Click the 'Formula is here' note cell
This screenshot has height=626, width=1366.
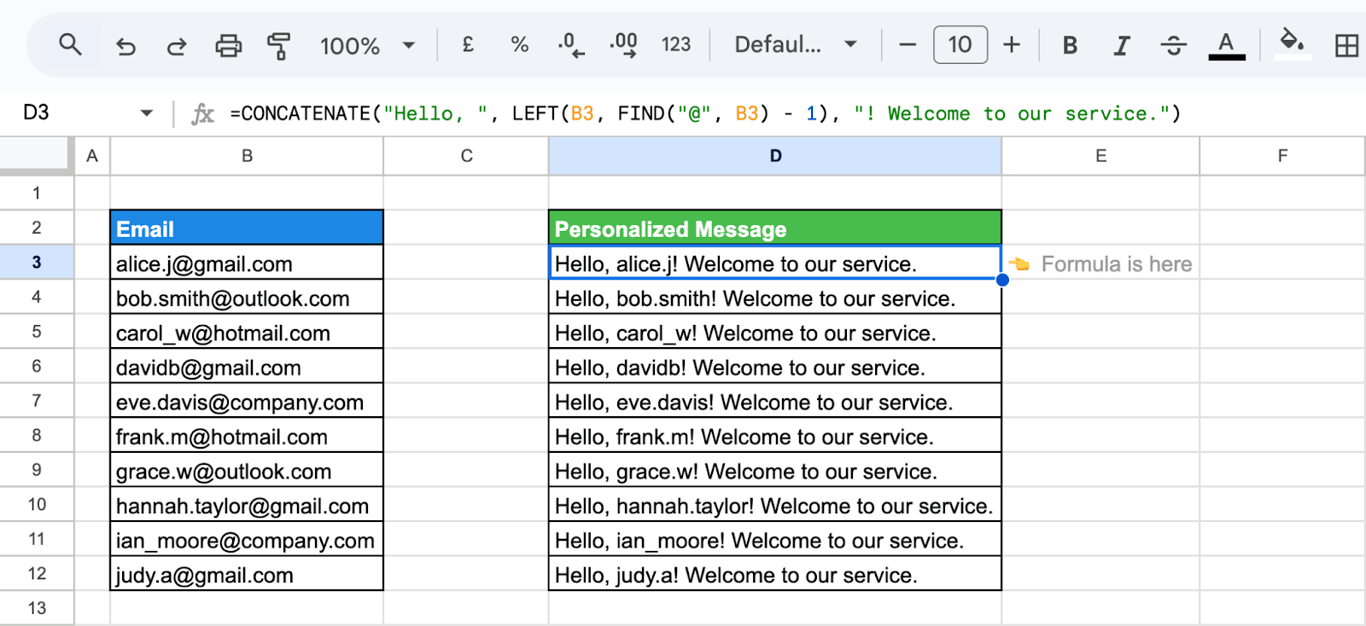pos(1100,263)
